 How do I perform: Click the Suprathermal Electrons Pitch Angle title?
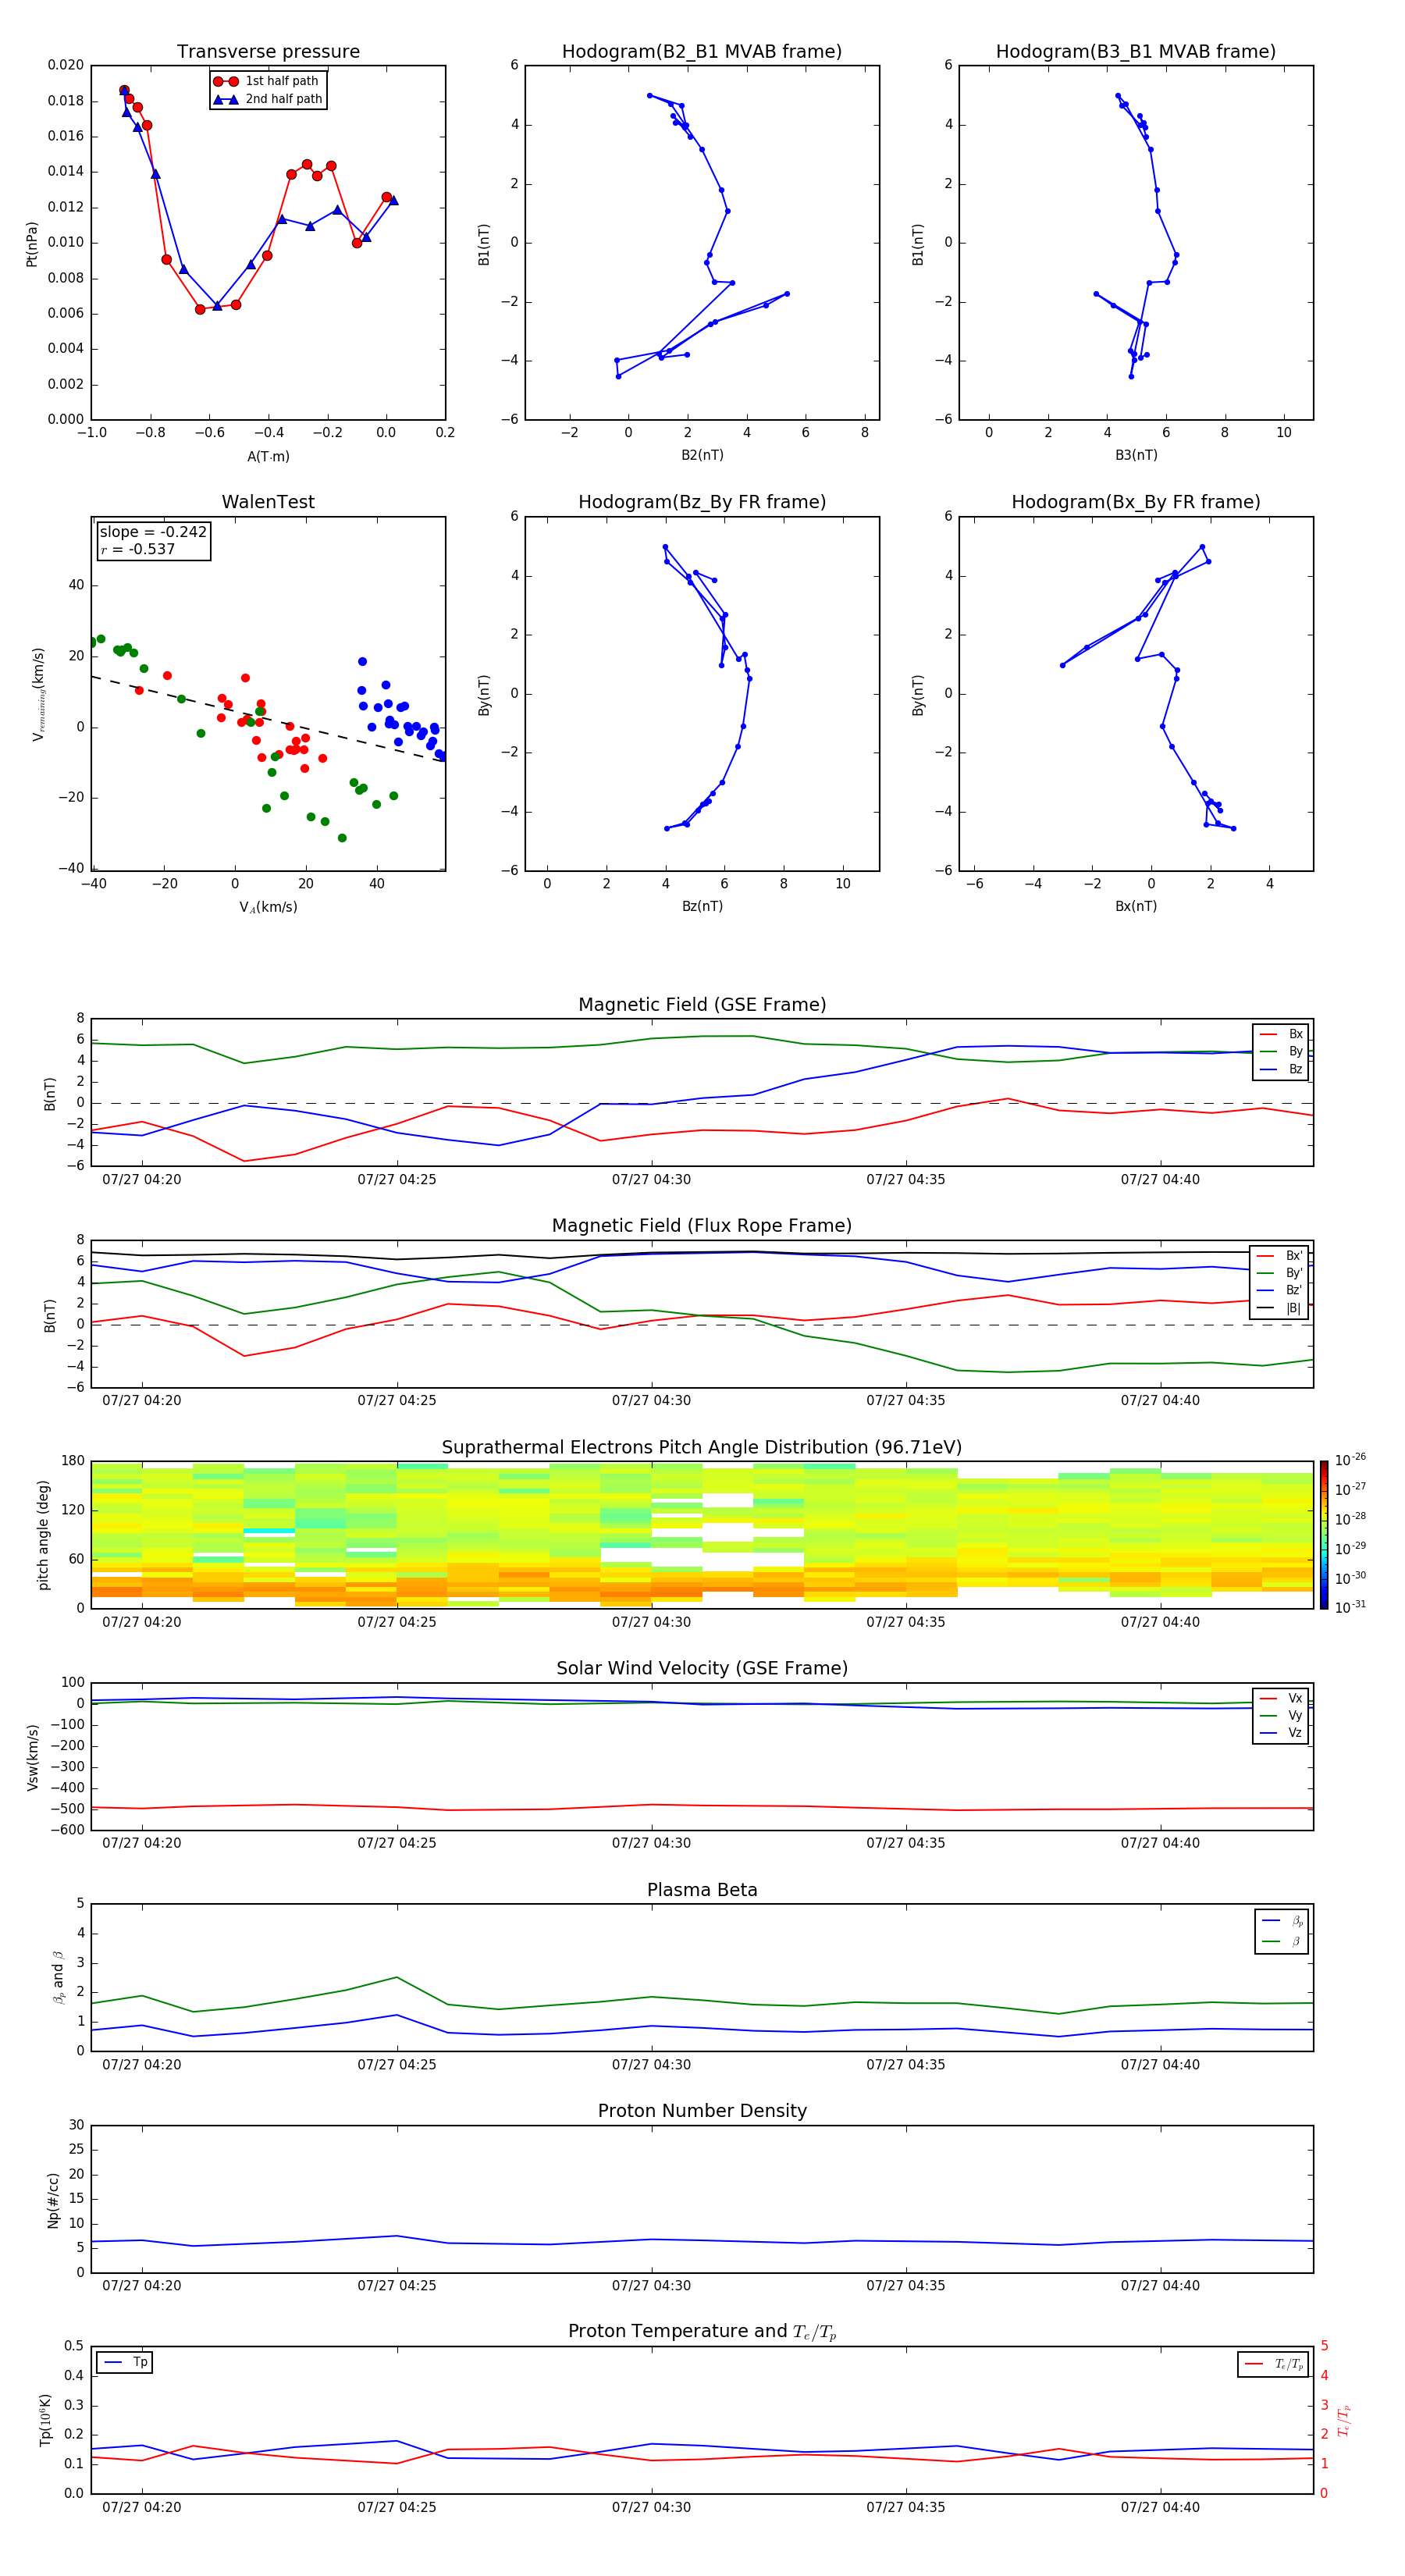(702, 1448)
